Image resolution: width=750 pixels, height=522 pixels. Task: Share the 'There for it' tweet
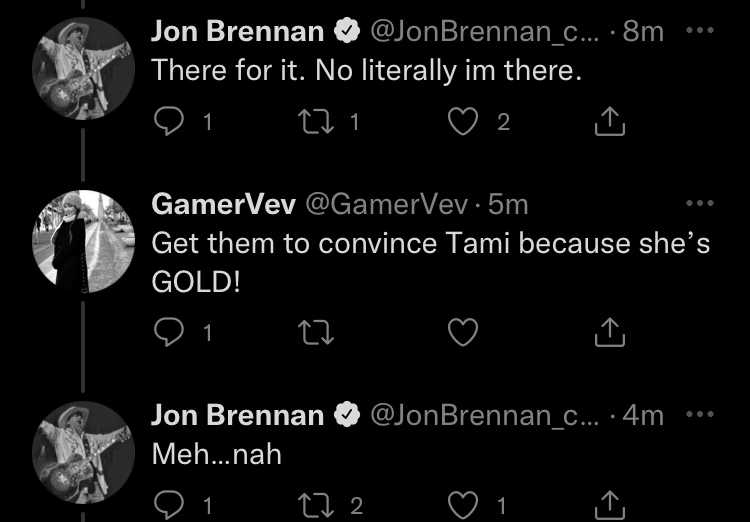[609, 122]
